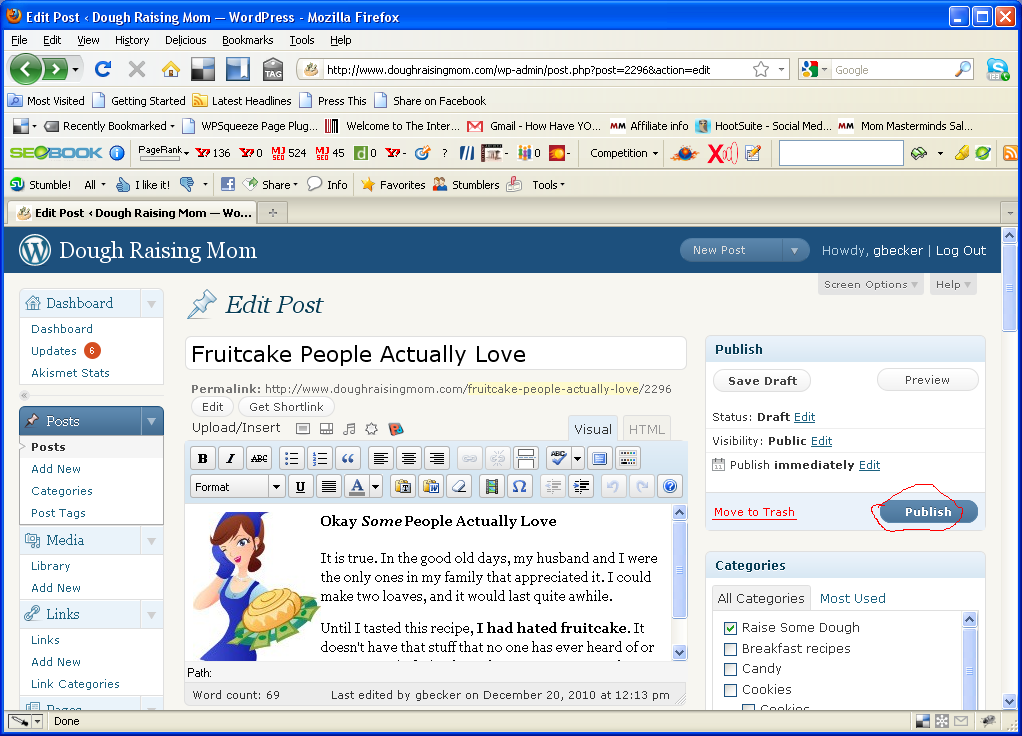This screenshot has width=1022, height=736.
Task: Remove formatting with eraser icon
Action: coord(460,486)
